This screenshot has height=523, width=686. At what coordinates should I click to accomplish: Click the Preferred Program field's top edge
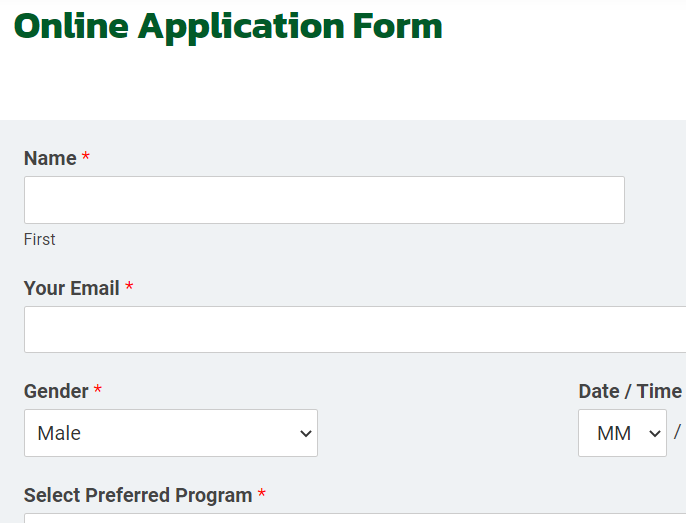point(355,516)
